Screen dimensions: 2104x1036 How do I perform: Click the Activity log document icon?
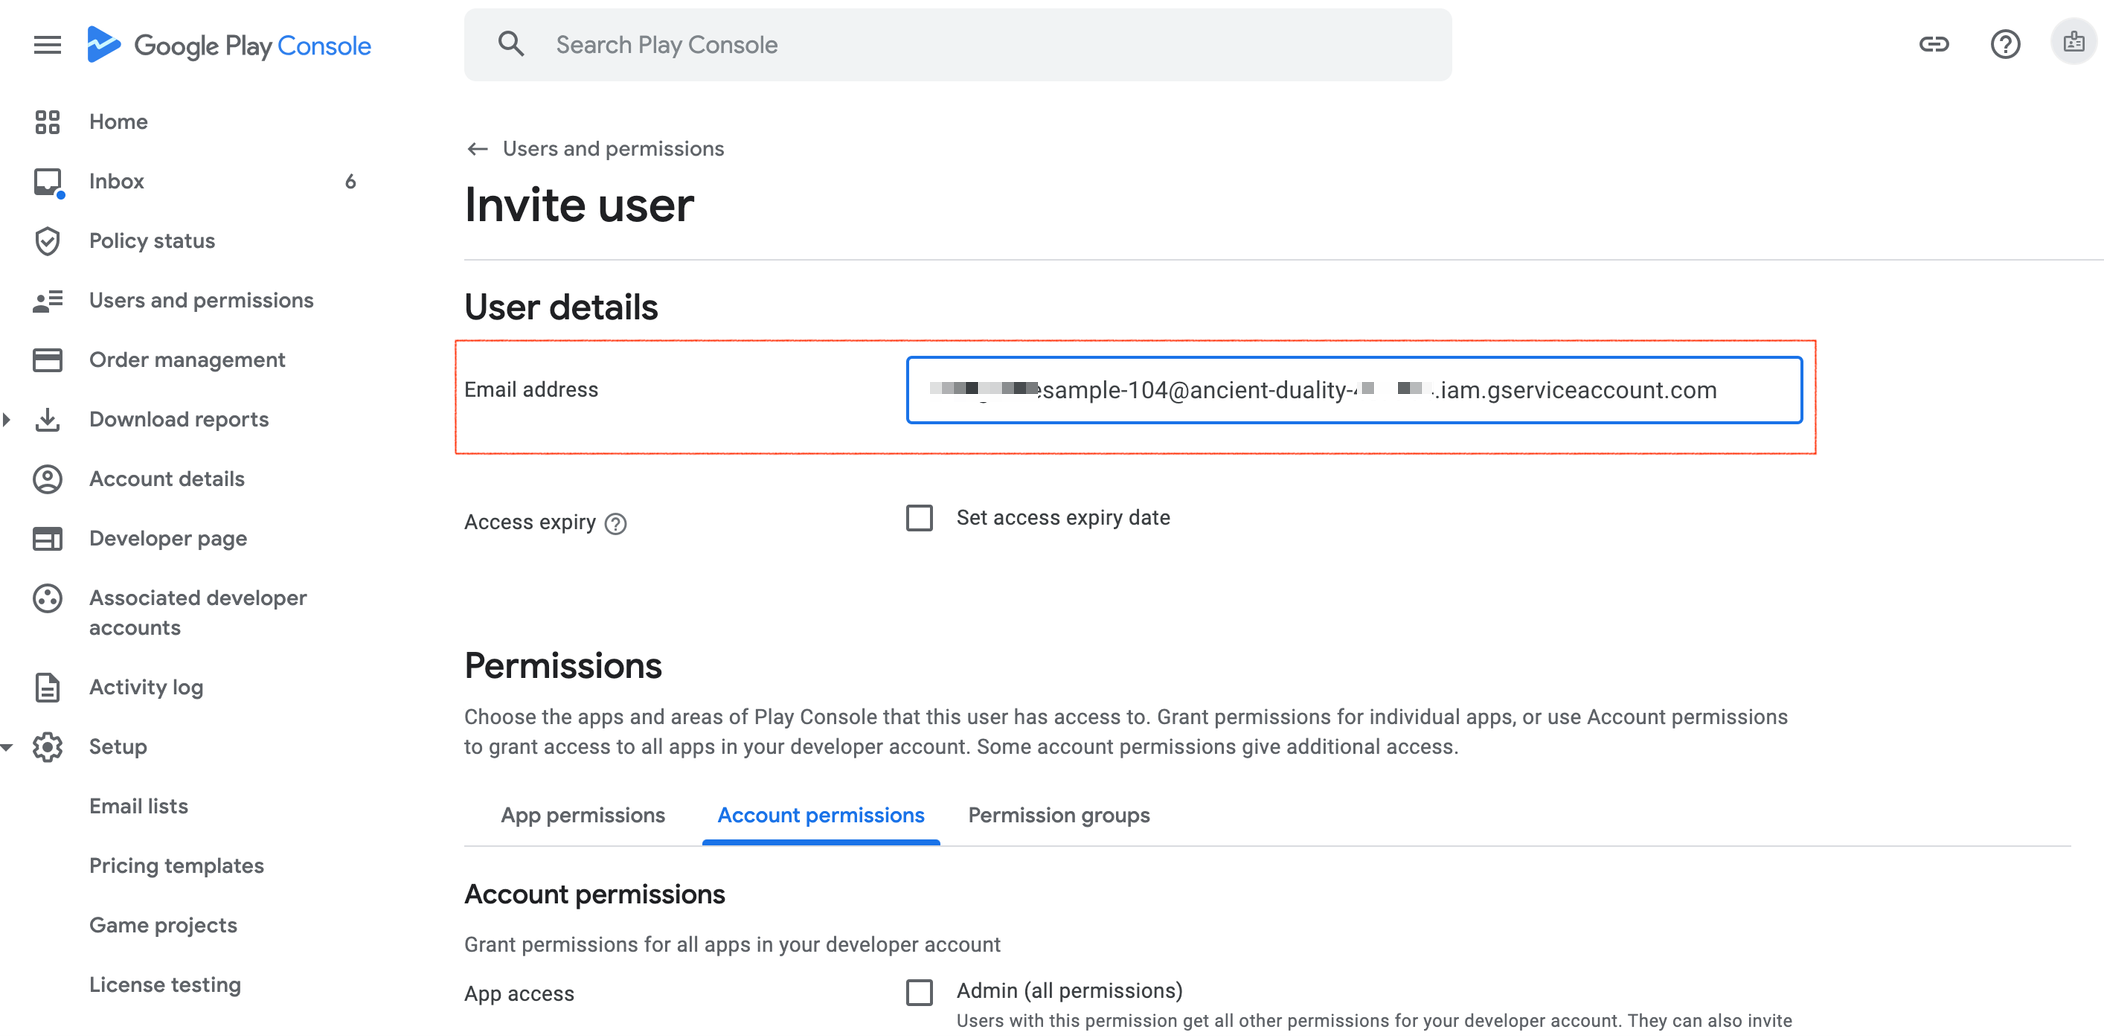click(x=47, y=687)
